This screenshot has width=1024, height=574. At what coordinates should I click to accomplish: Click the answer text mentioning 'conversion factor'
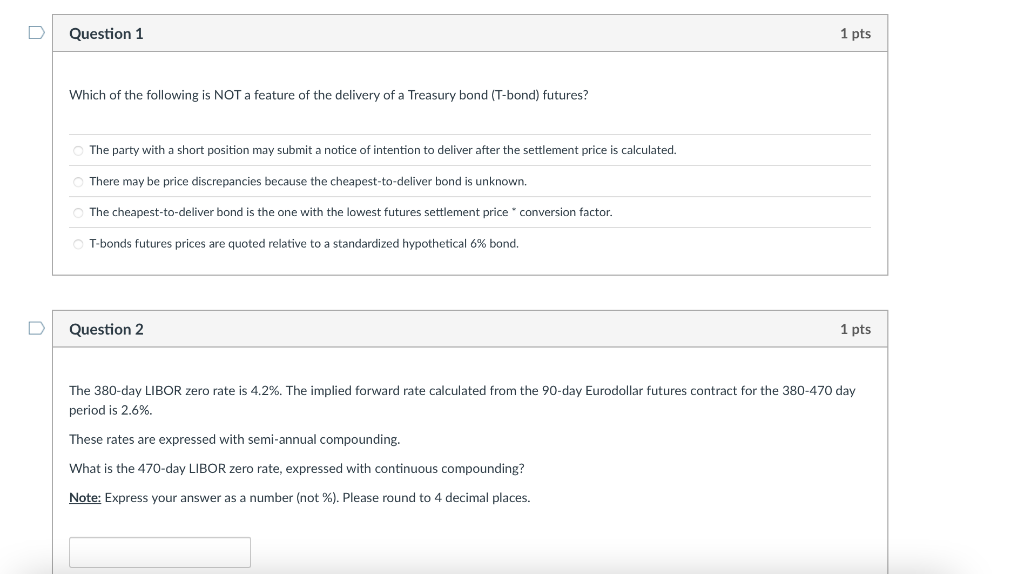click(351, 212)
